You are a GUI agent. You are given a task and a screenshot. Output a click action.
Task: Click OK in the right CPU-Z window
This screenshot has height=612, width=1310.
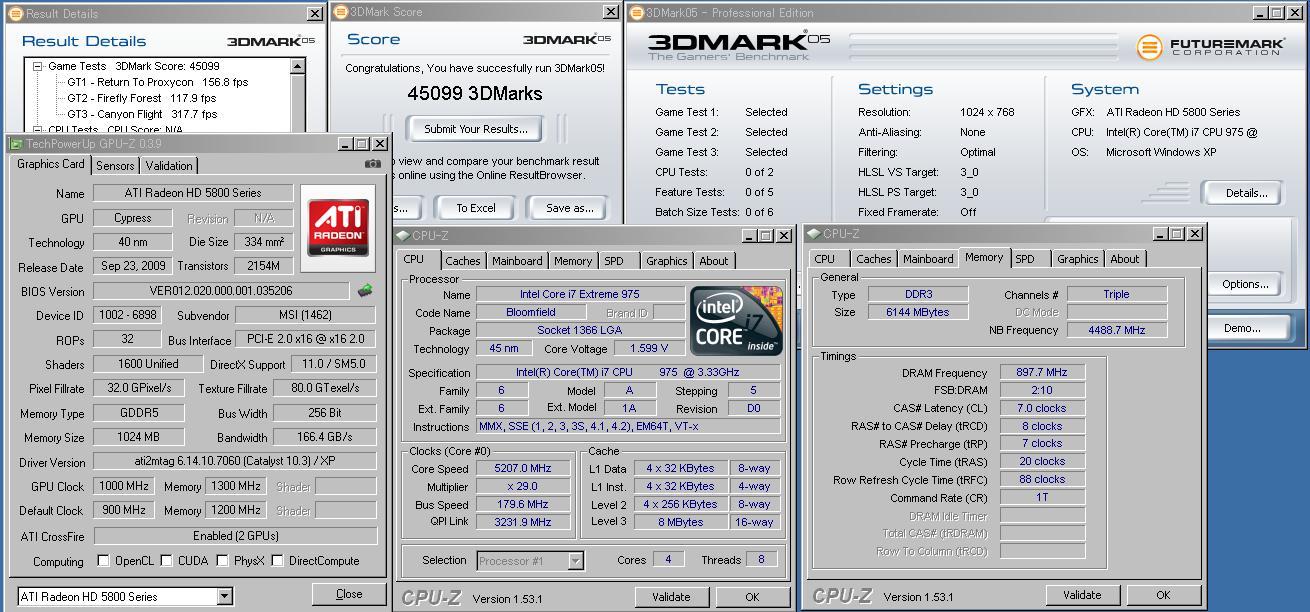(x=1163, y=595)
